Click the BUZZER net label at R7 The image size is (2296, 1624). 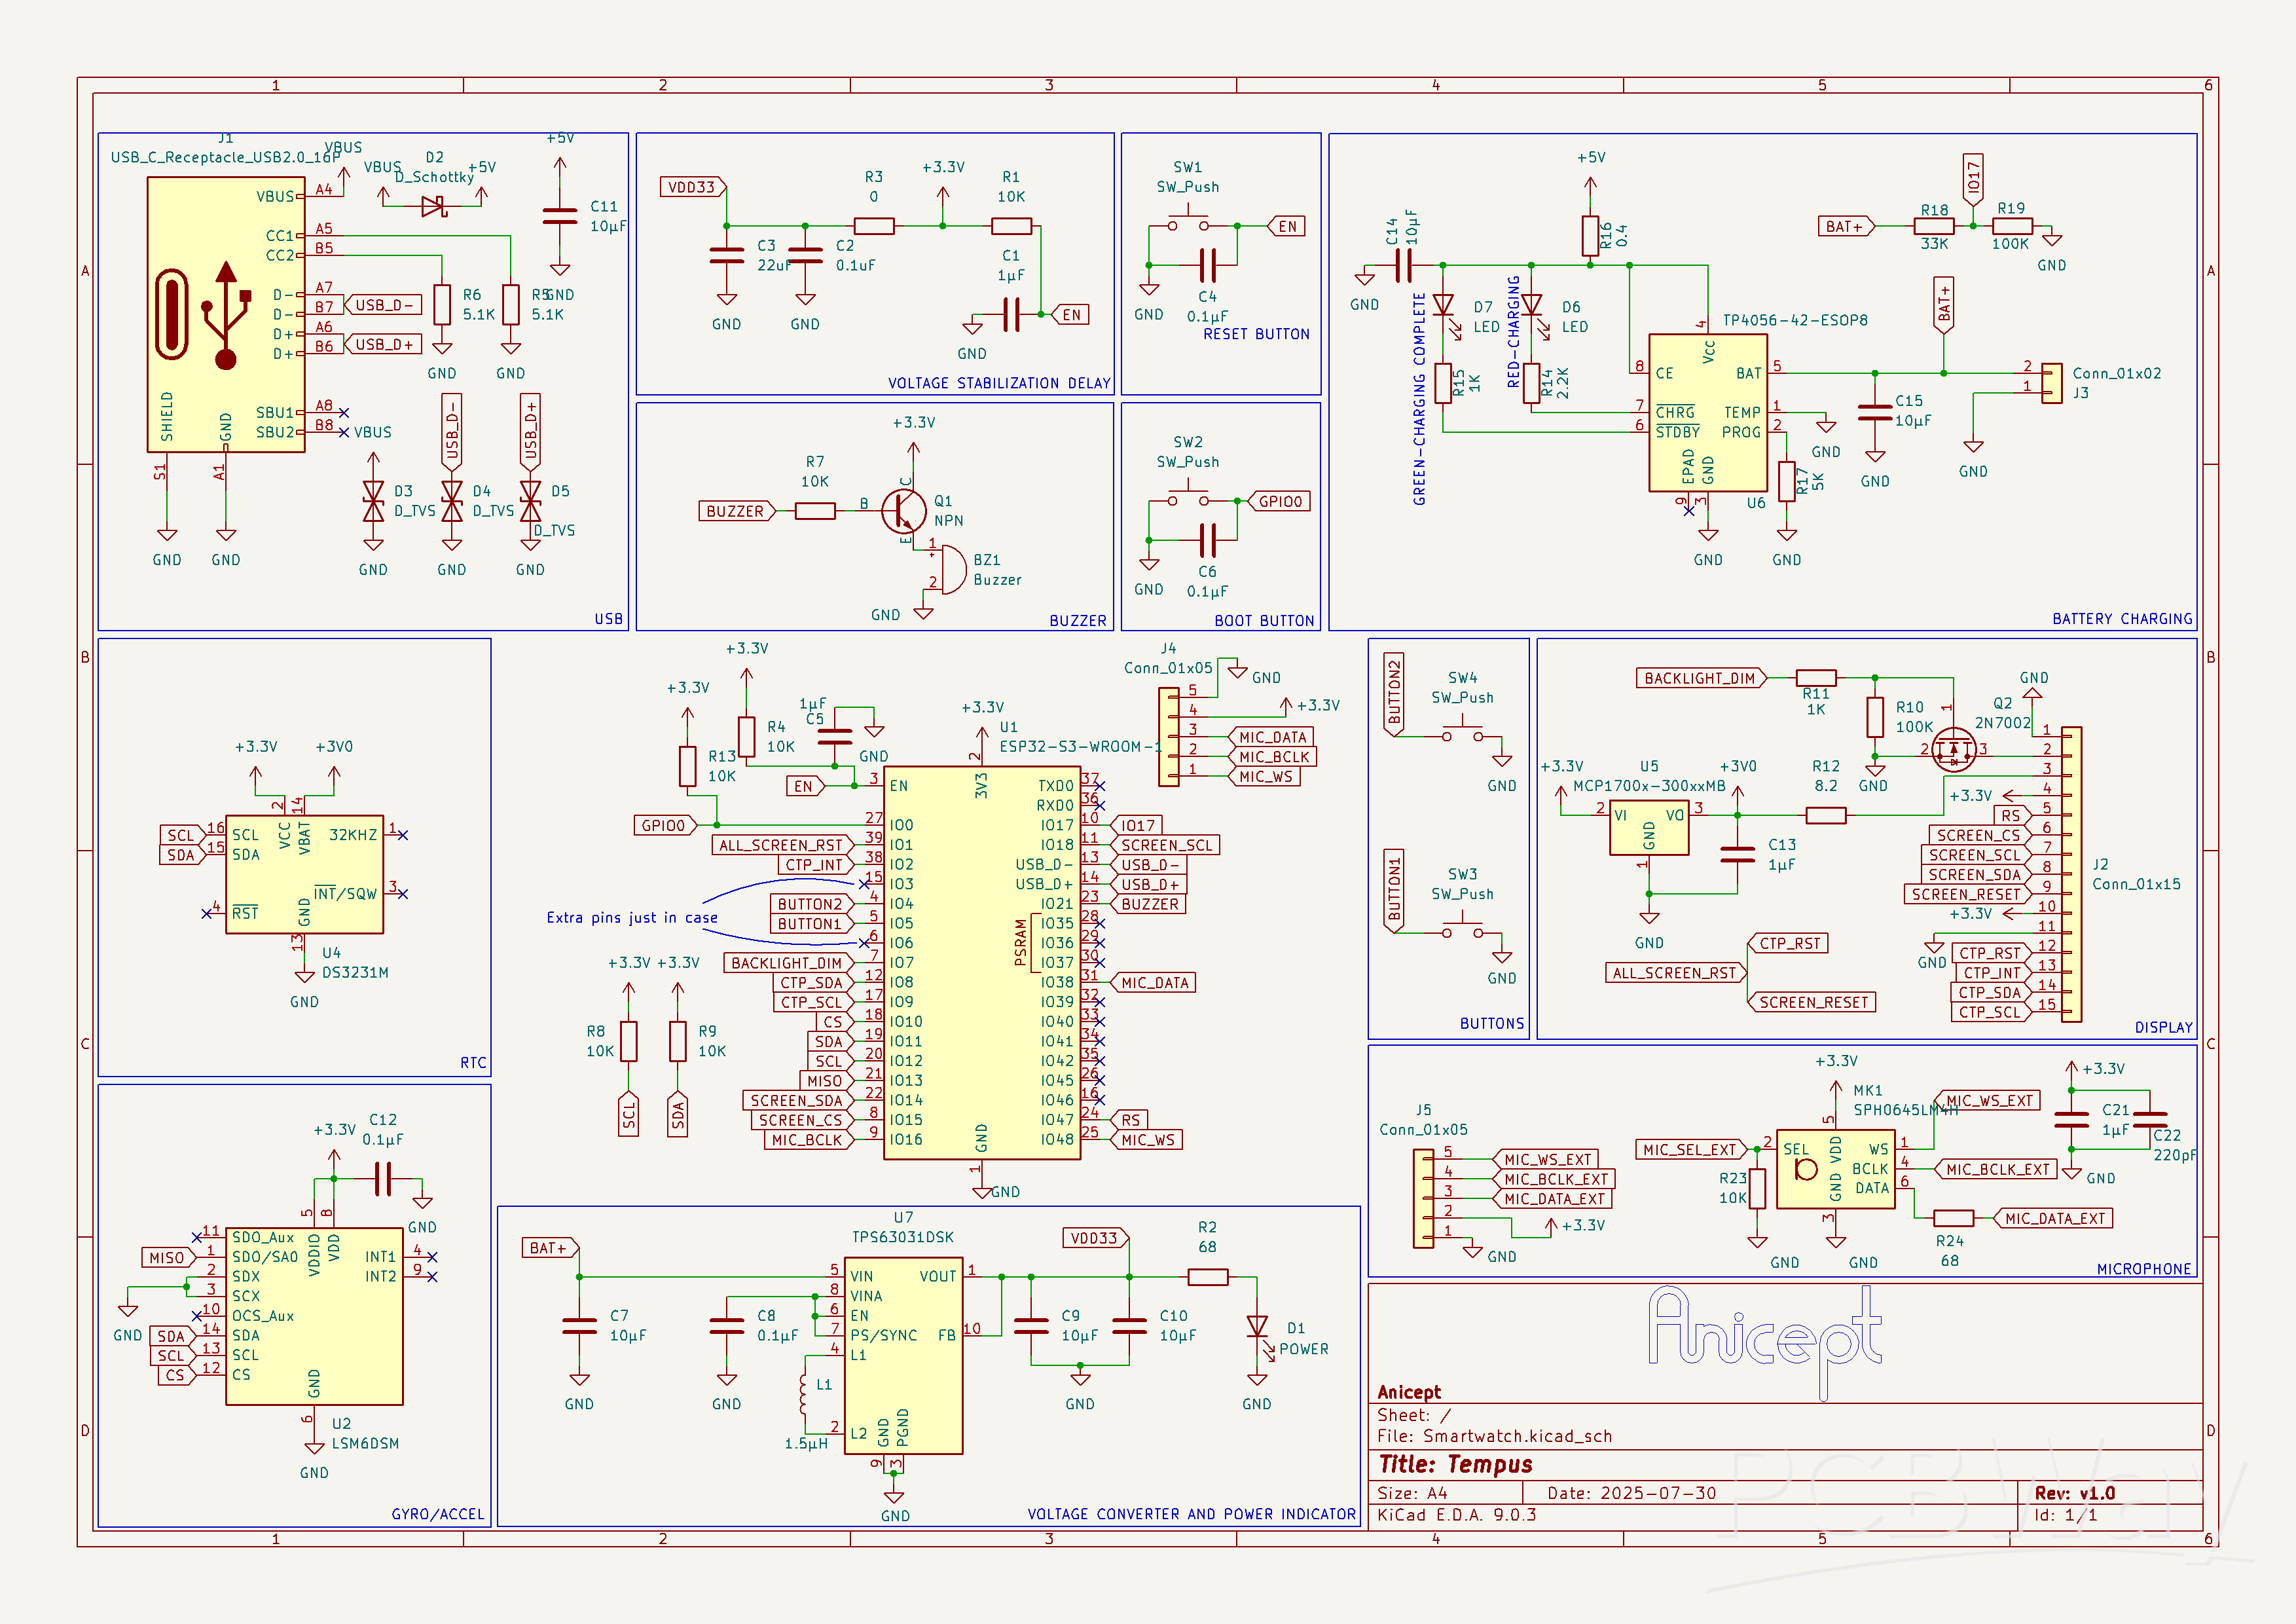click(736, 511)
